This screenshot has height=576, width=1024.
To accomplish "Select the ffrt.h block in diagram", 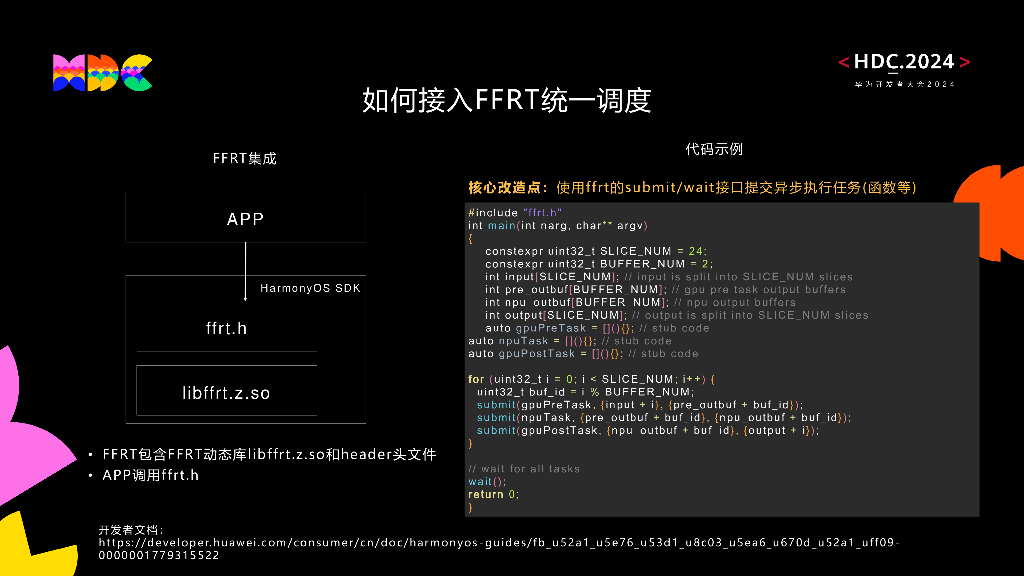I will [226, 327].
